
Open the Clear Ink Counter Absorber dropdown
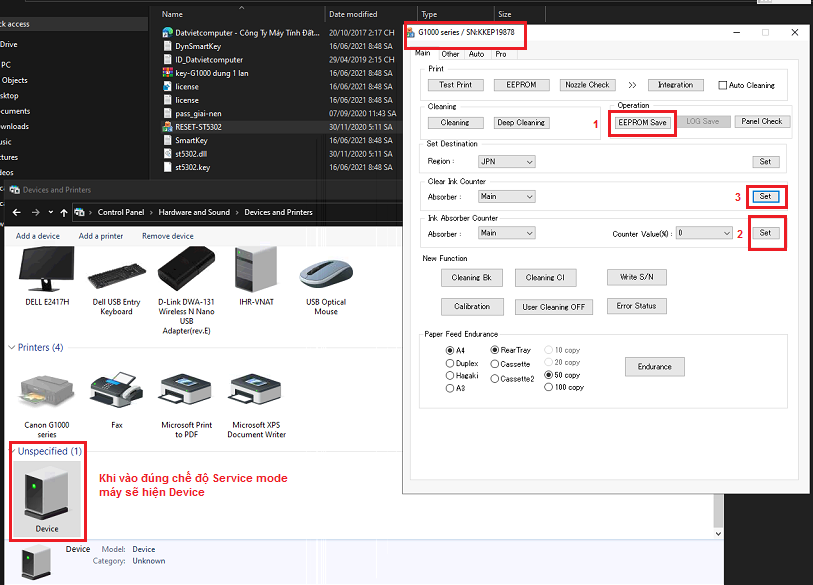coord(507,197)
